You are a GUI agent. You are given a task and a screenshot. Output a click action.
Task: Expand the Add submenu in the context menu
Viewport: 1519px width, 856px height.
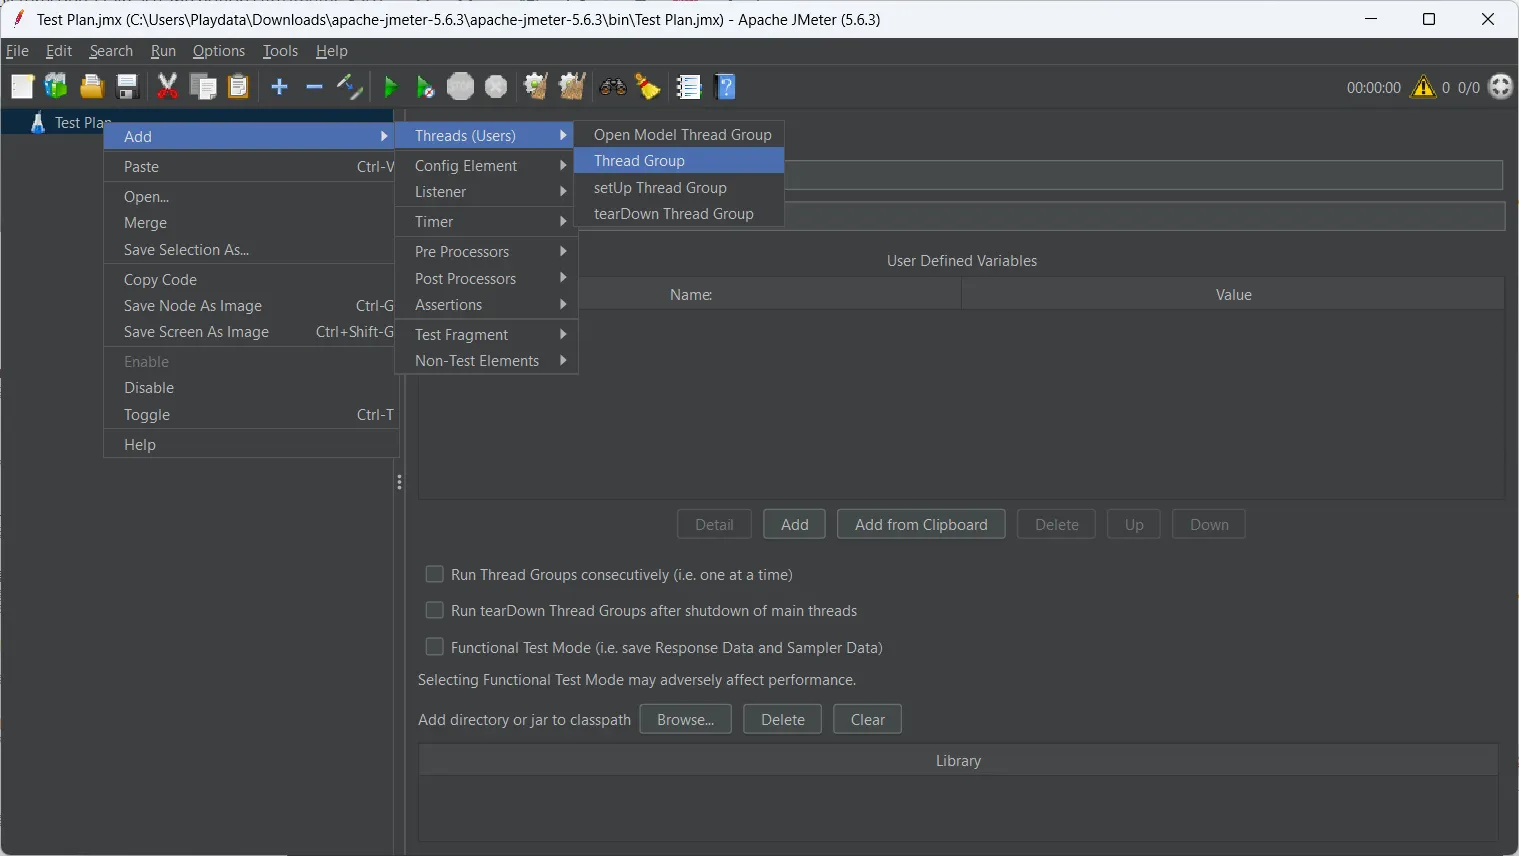251,136
